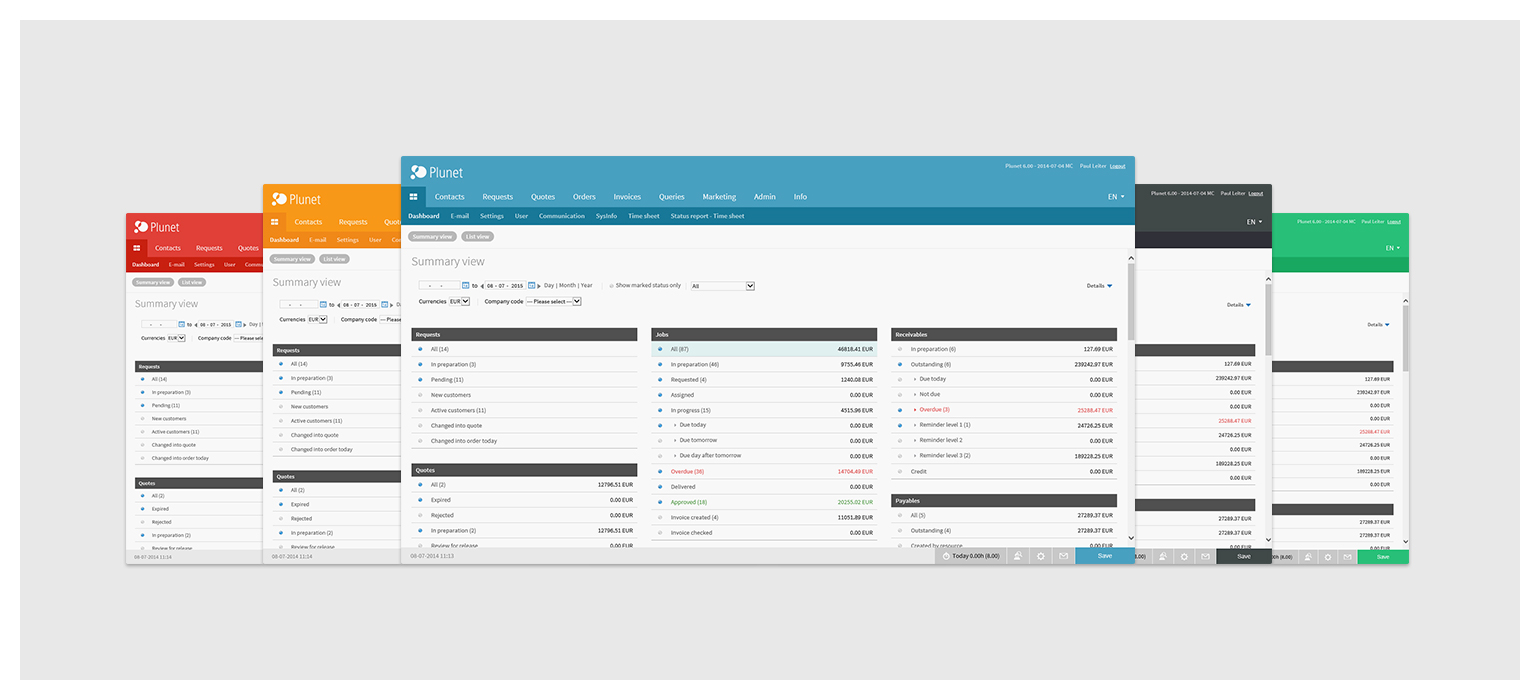
Task: Open the start date calendar picker icon
Action: coord(465,286)
